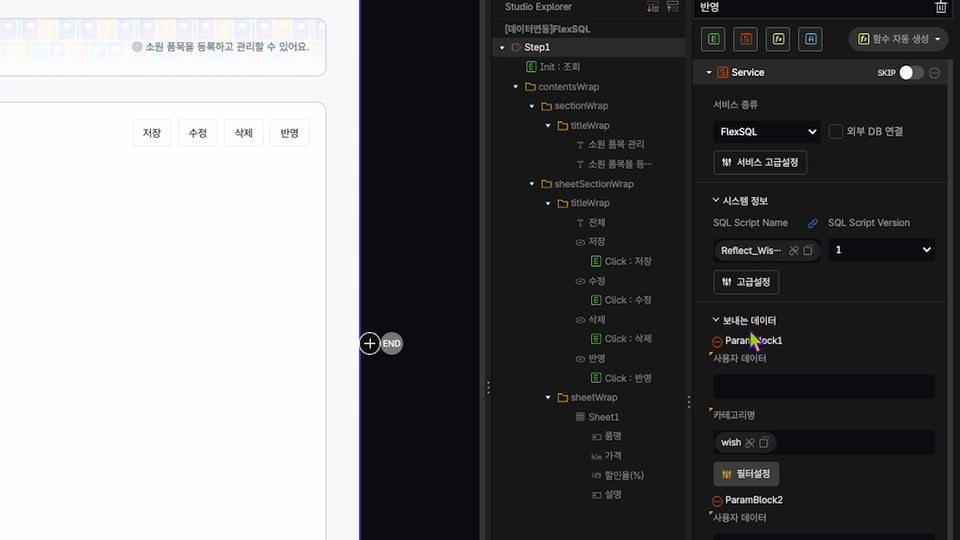Click the 반영 button in the preview
This screenshot has height=540, width=960.
(290, 133)
